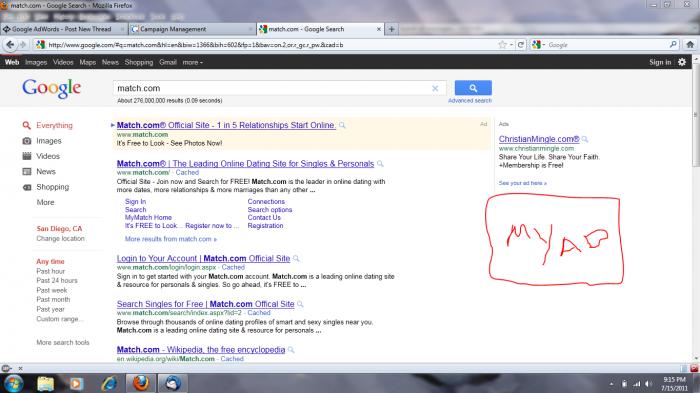Expand More search tools
700x393 pixels.
point(63,343)
